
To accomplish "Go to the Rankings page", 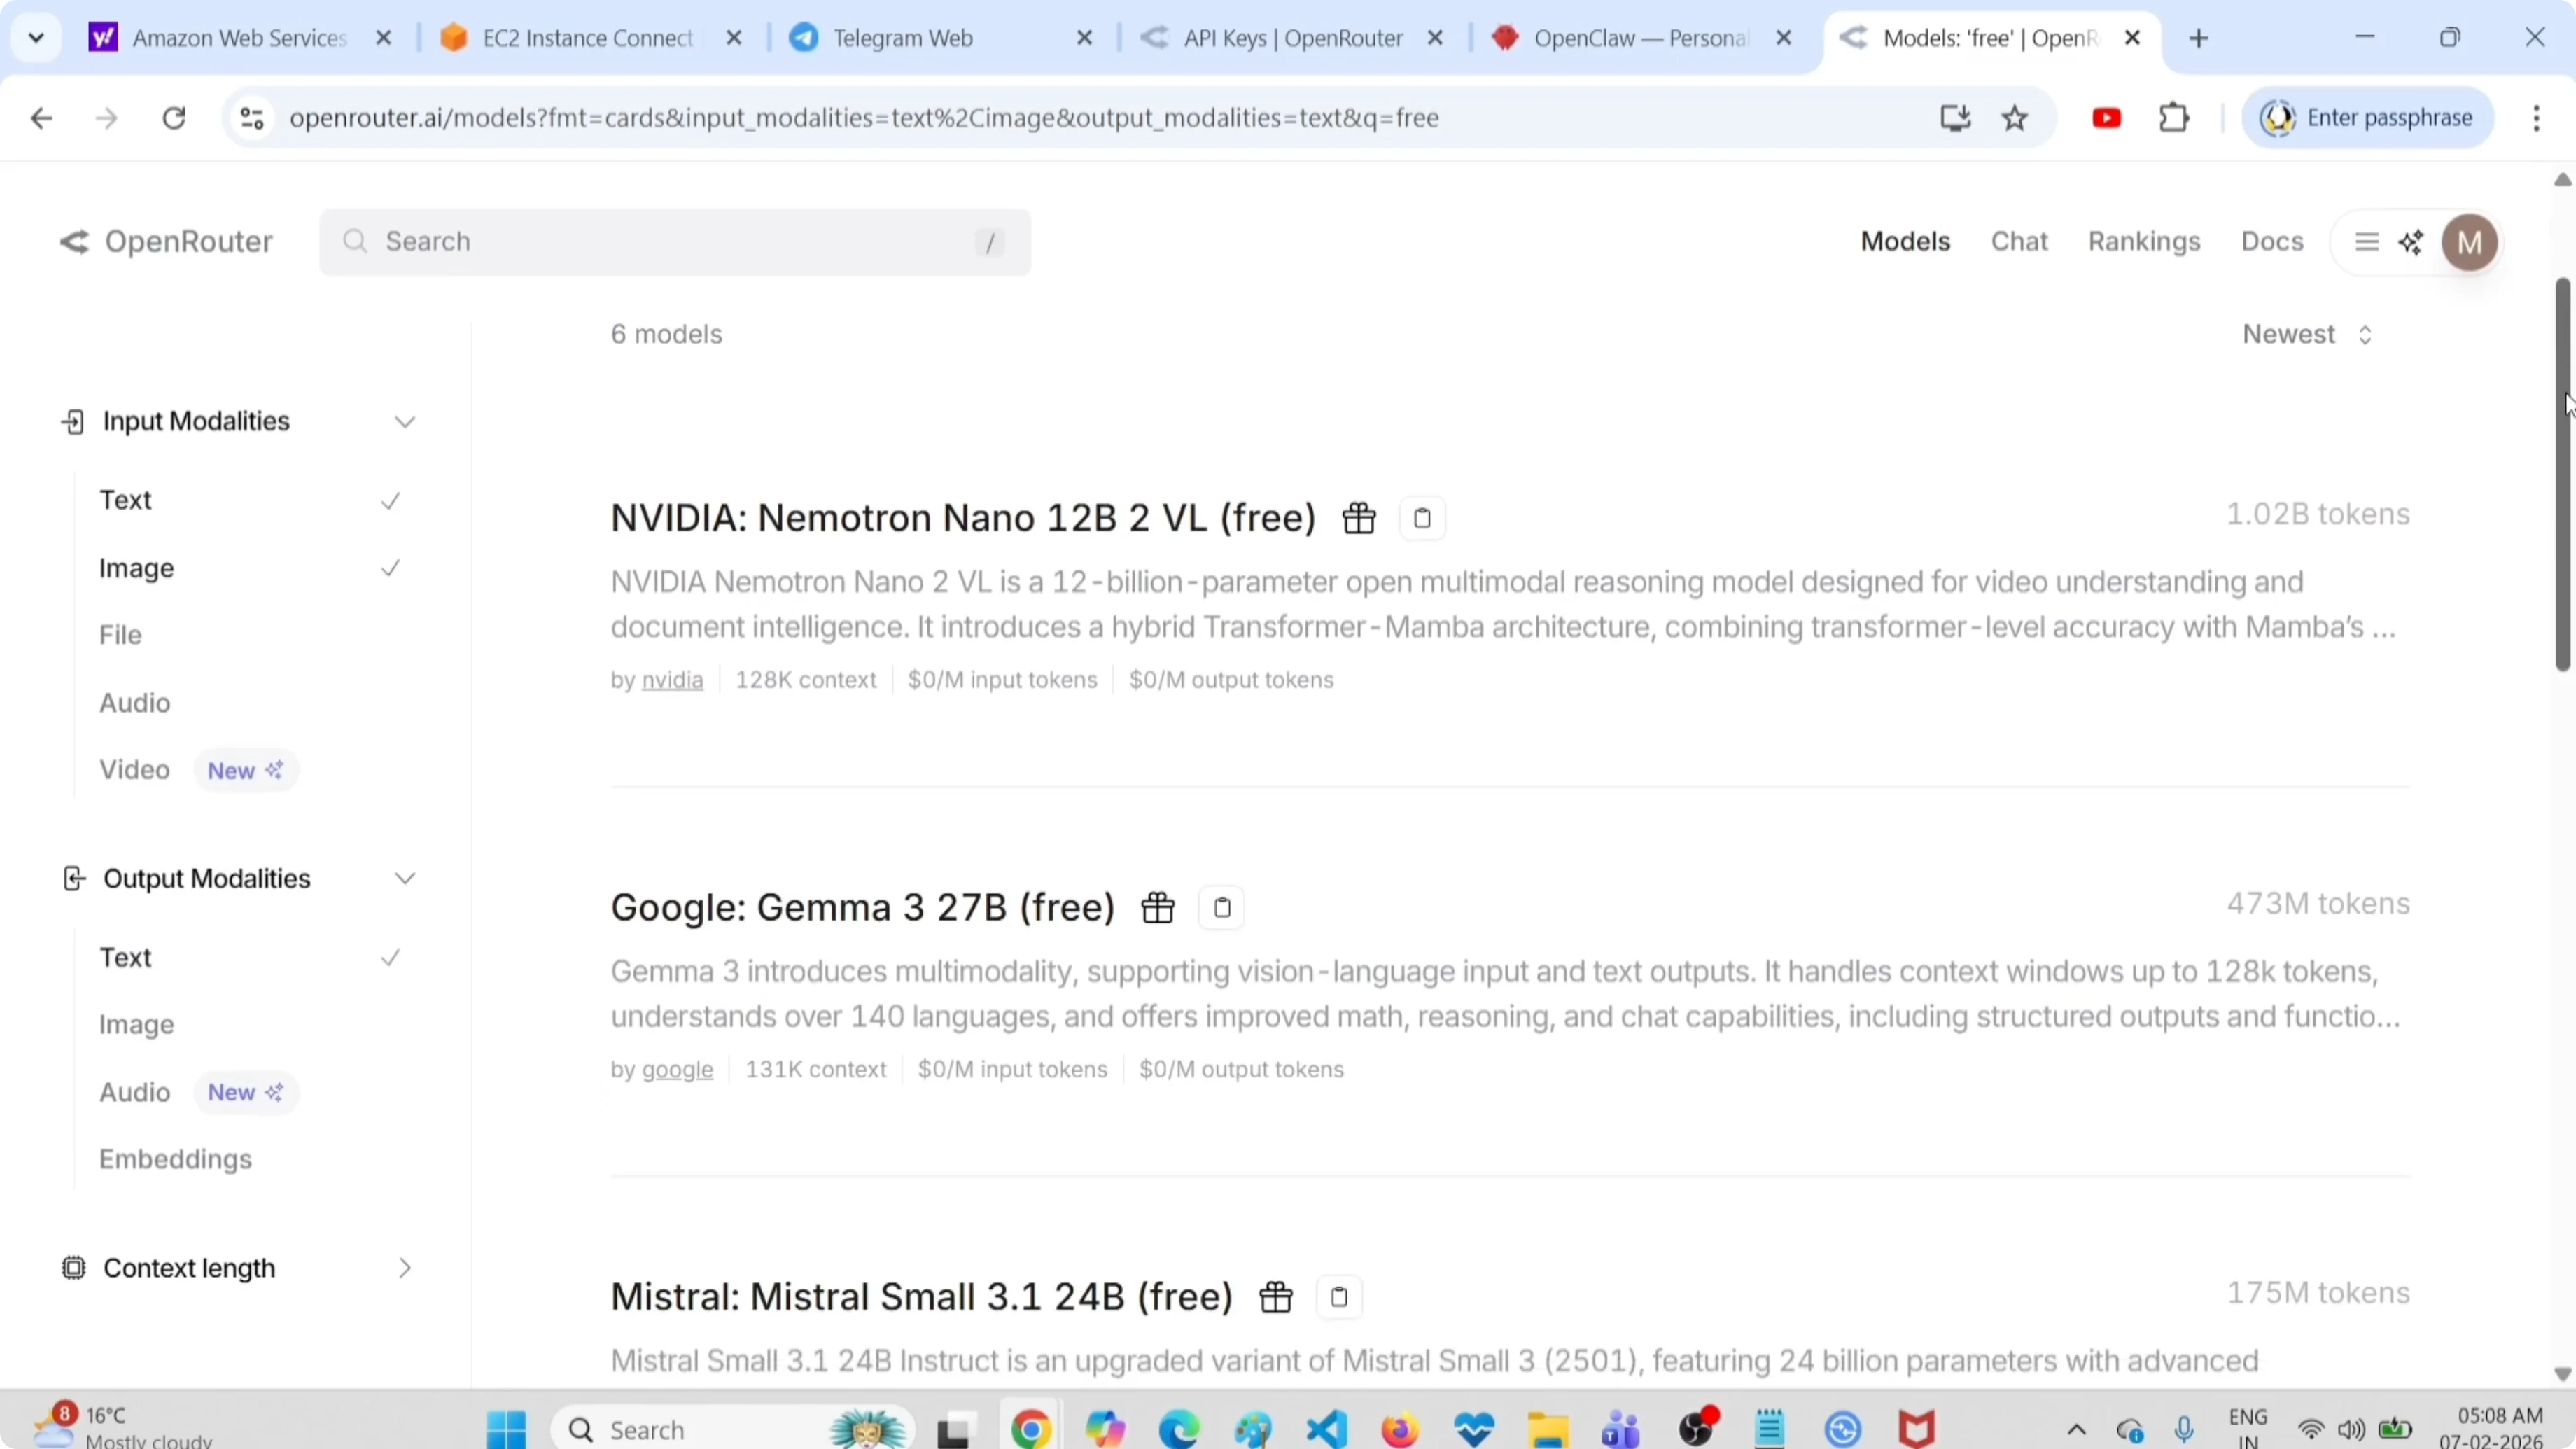I will click(2144, 241).
